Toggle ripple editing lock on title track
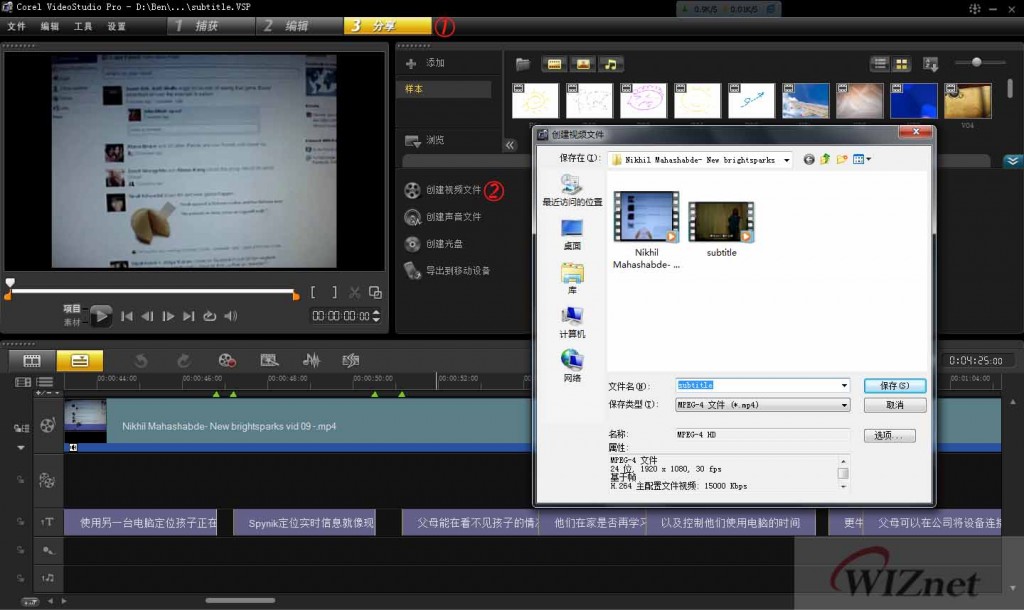1024x610 pixels. pos(19,522)
